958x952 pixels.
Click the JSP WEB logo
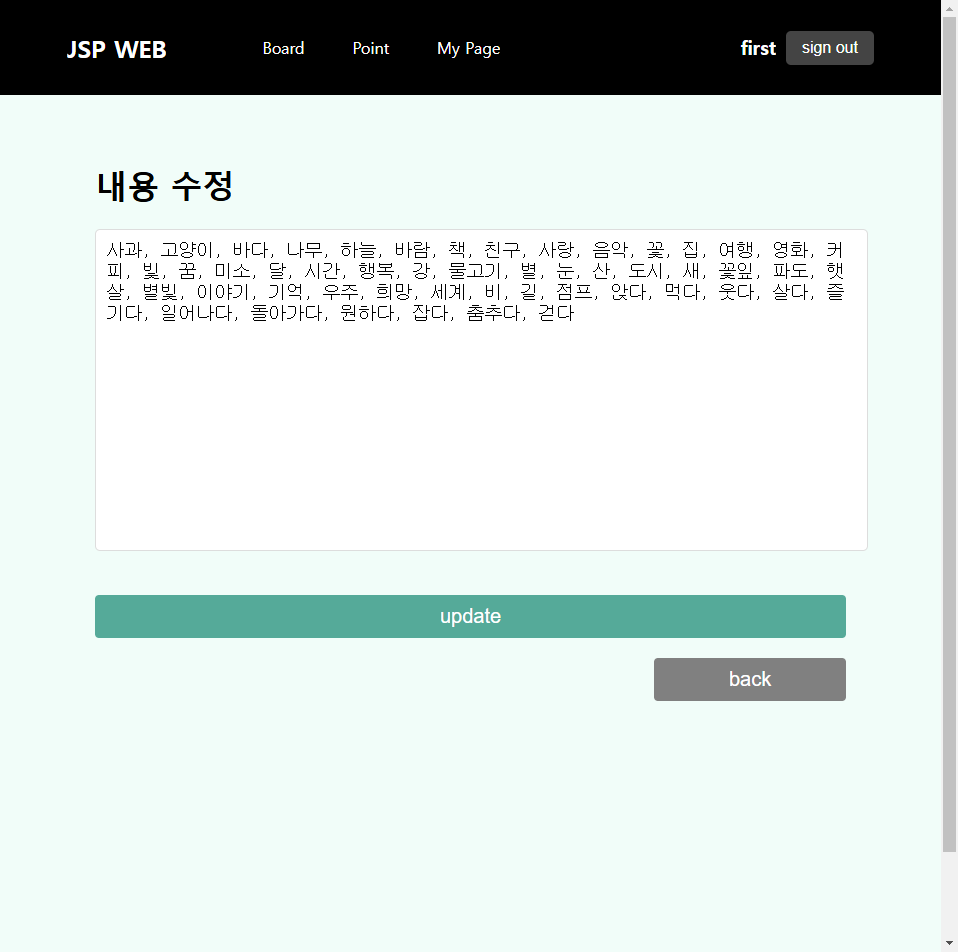pos(116,49)
